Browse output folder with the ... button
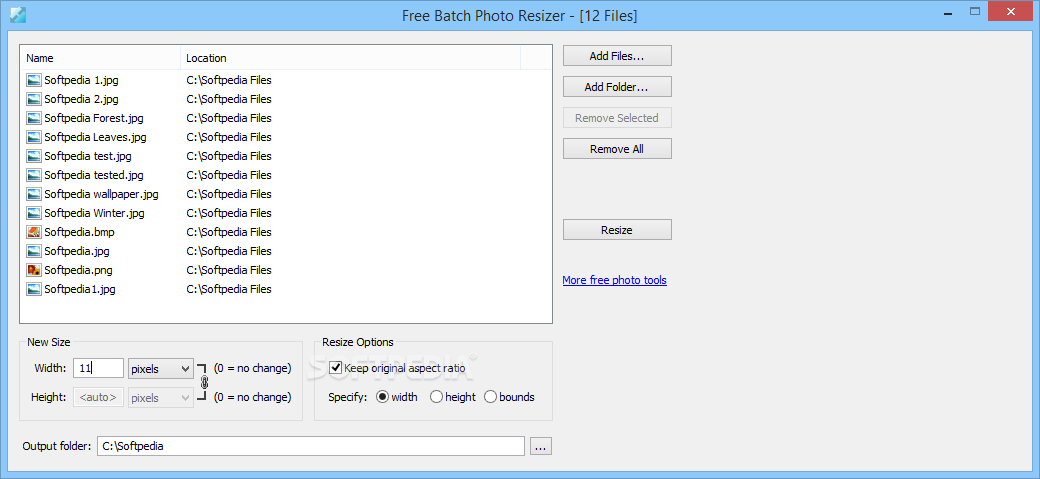This screenshot has width=1040, height=479. click(541, 446)
